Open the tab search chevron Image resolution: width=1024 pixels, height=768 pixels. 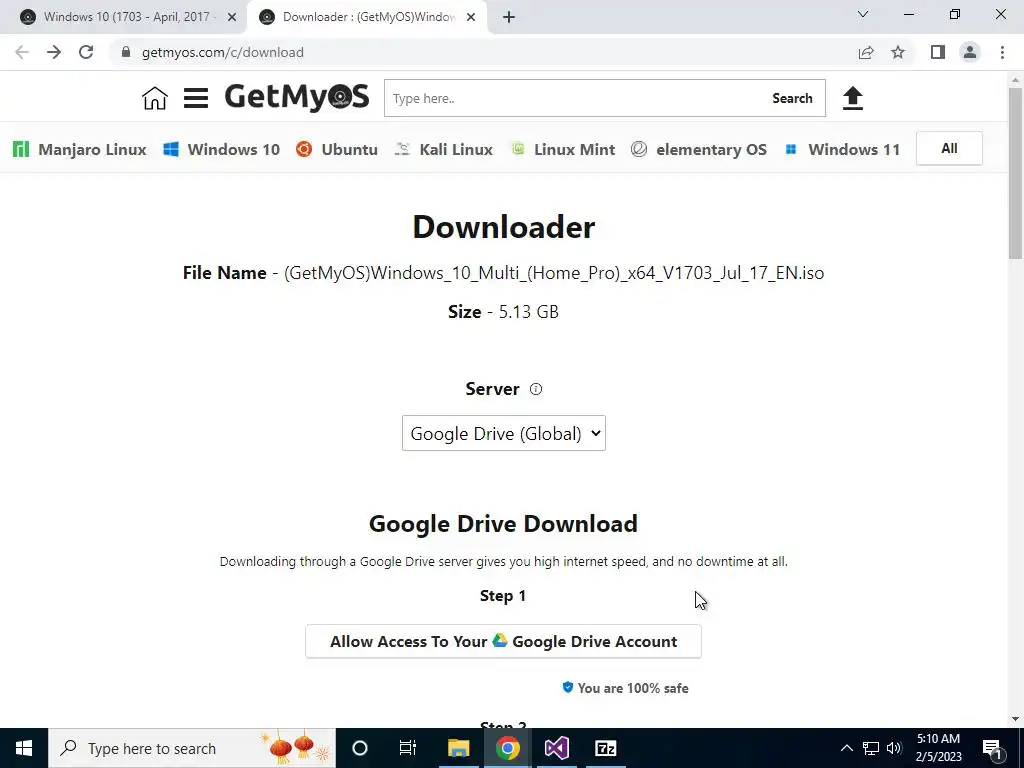[863, 14]
